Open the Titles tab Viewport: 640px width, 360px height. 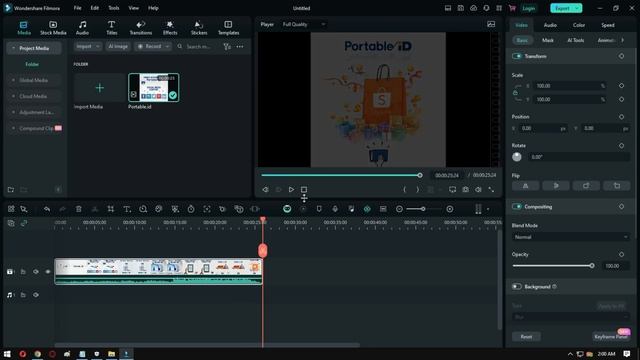click(x=111, y=28)
